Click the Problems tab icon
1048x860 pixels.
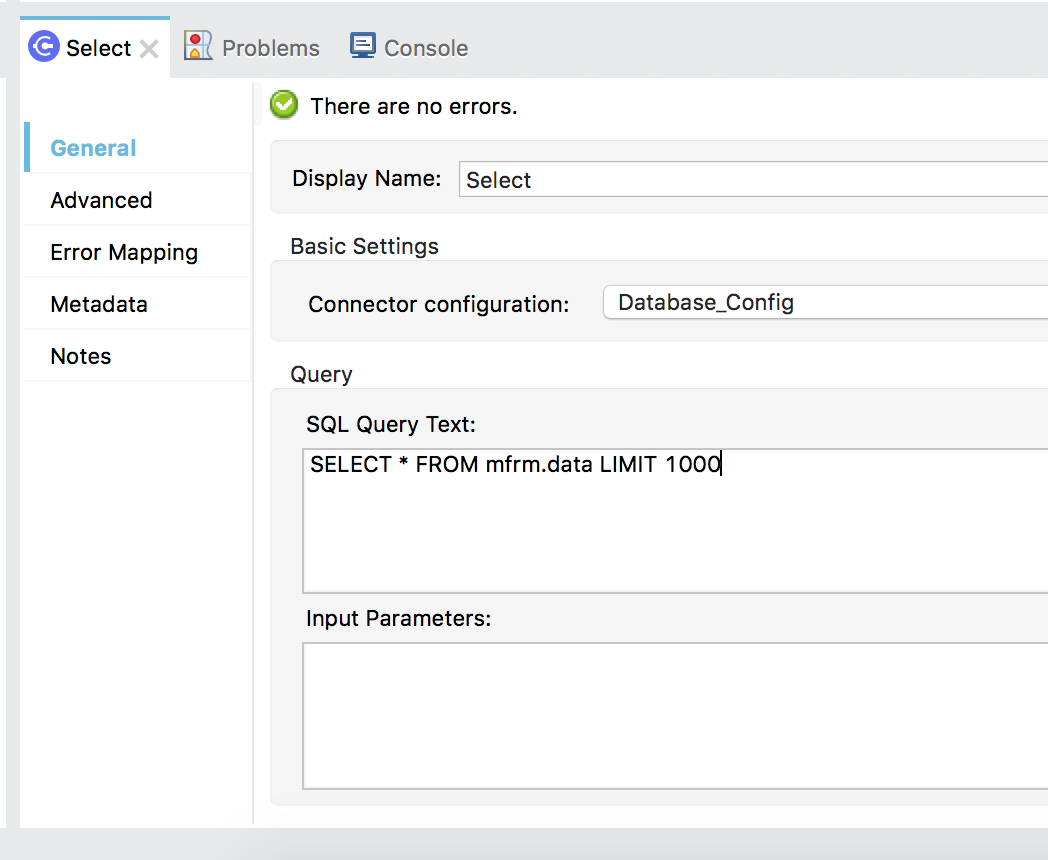coord(199,47)
